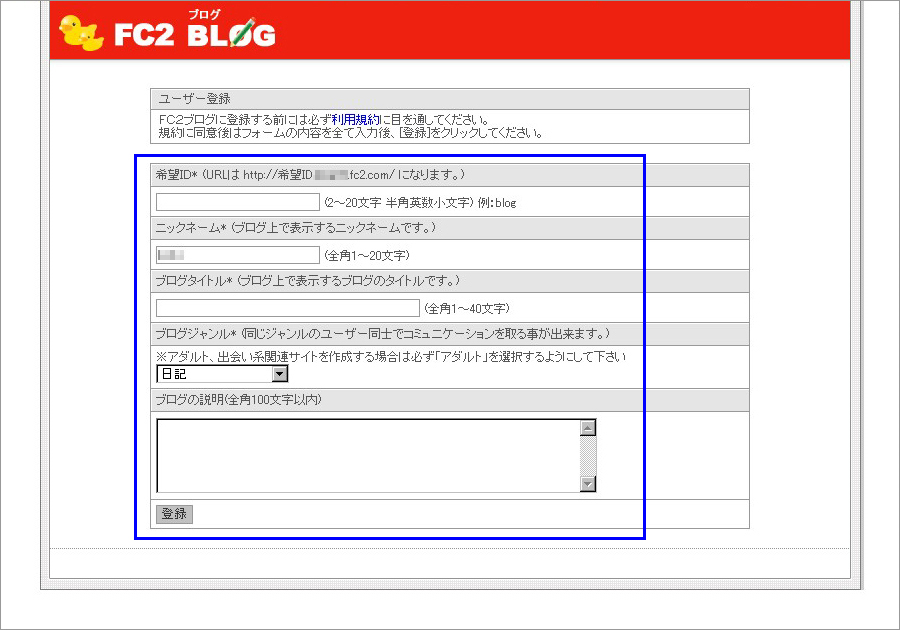Click the ブログの説明(全角100文字以内) label
This screenshot has width=900, height=630.
coord(239,400)
